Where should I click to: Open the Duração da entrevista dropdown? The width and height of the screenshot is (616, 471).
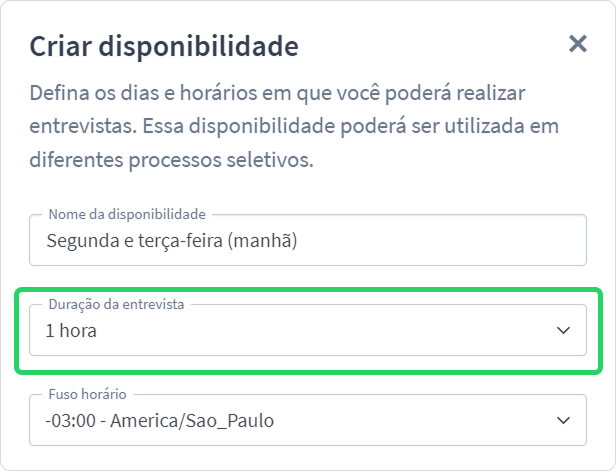pyautogui.click(x=308, y=330)
